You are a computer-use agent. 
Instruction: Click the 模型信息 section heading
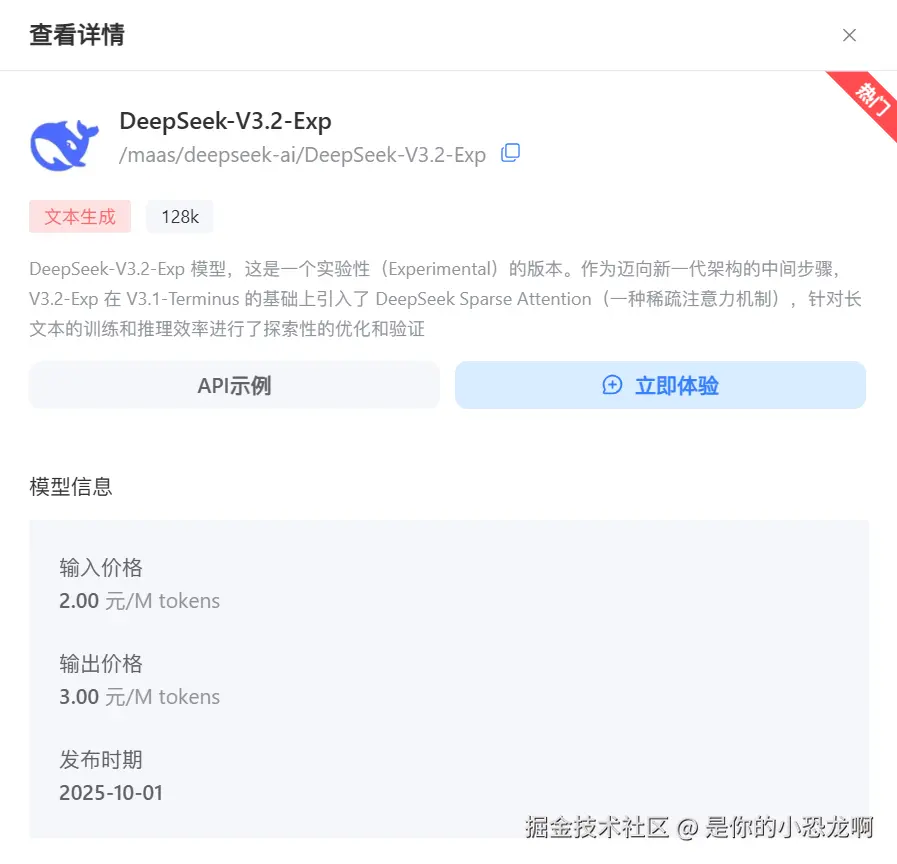tap(71, 487)
